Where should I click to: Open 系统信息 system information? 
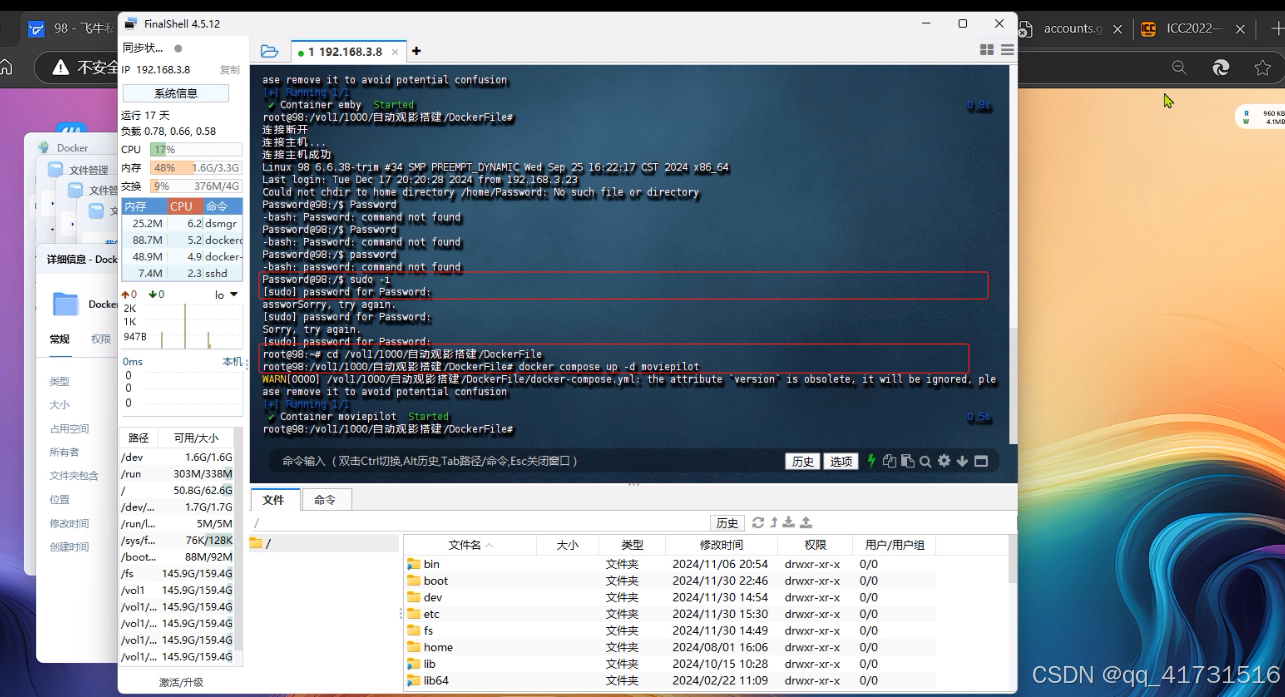[x=175, y=93]
